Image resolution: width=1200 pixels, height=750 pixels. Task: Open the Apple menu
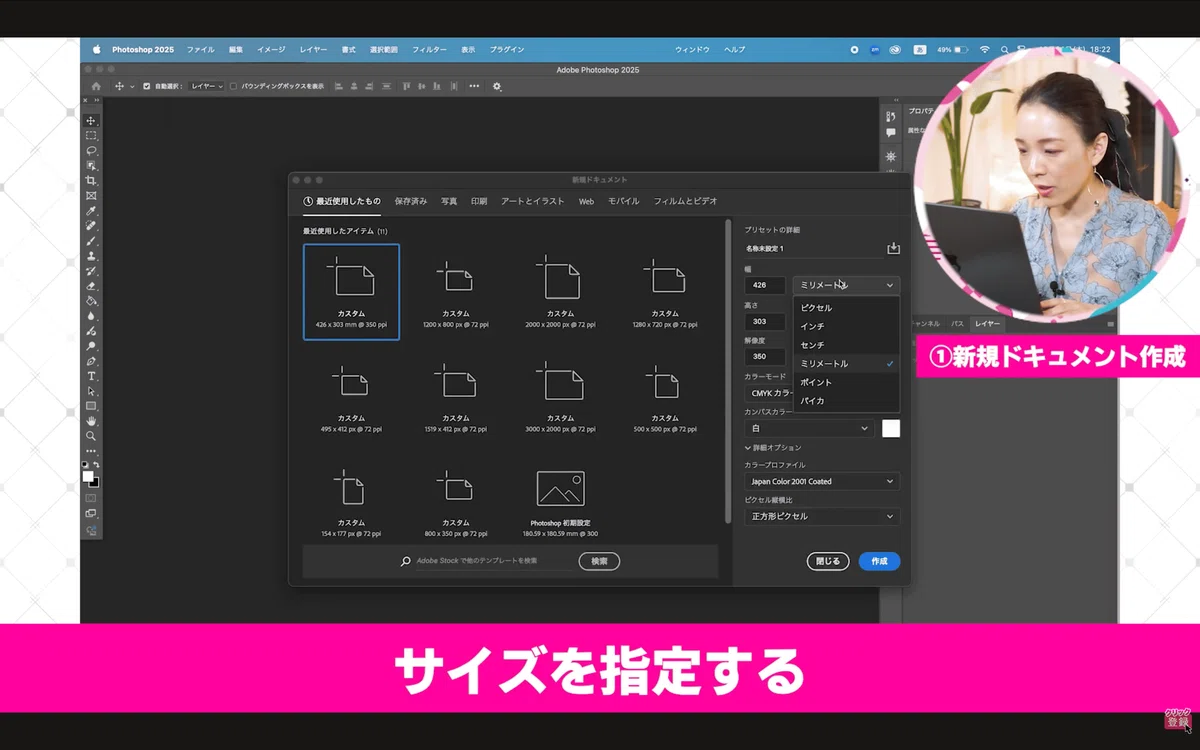click(97, 49)
